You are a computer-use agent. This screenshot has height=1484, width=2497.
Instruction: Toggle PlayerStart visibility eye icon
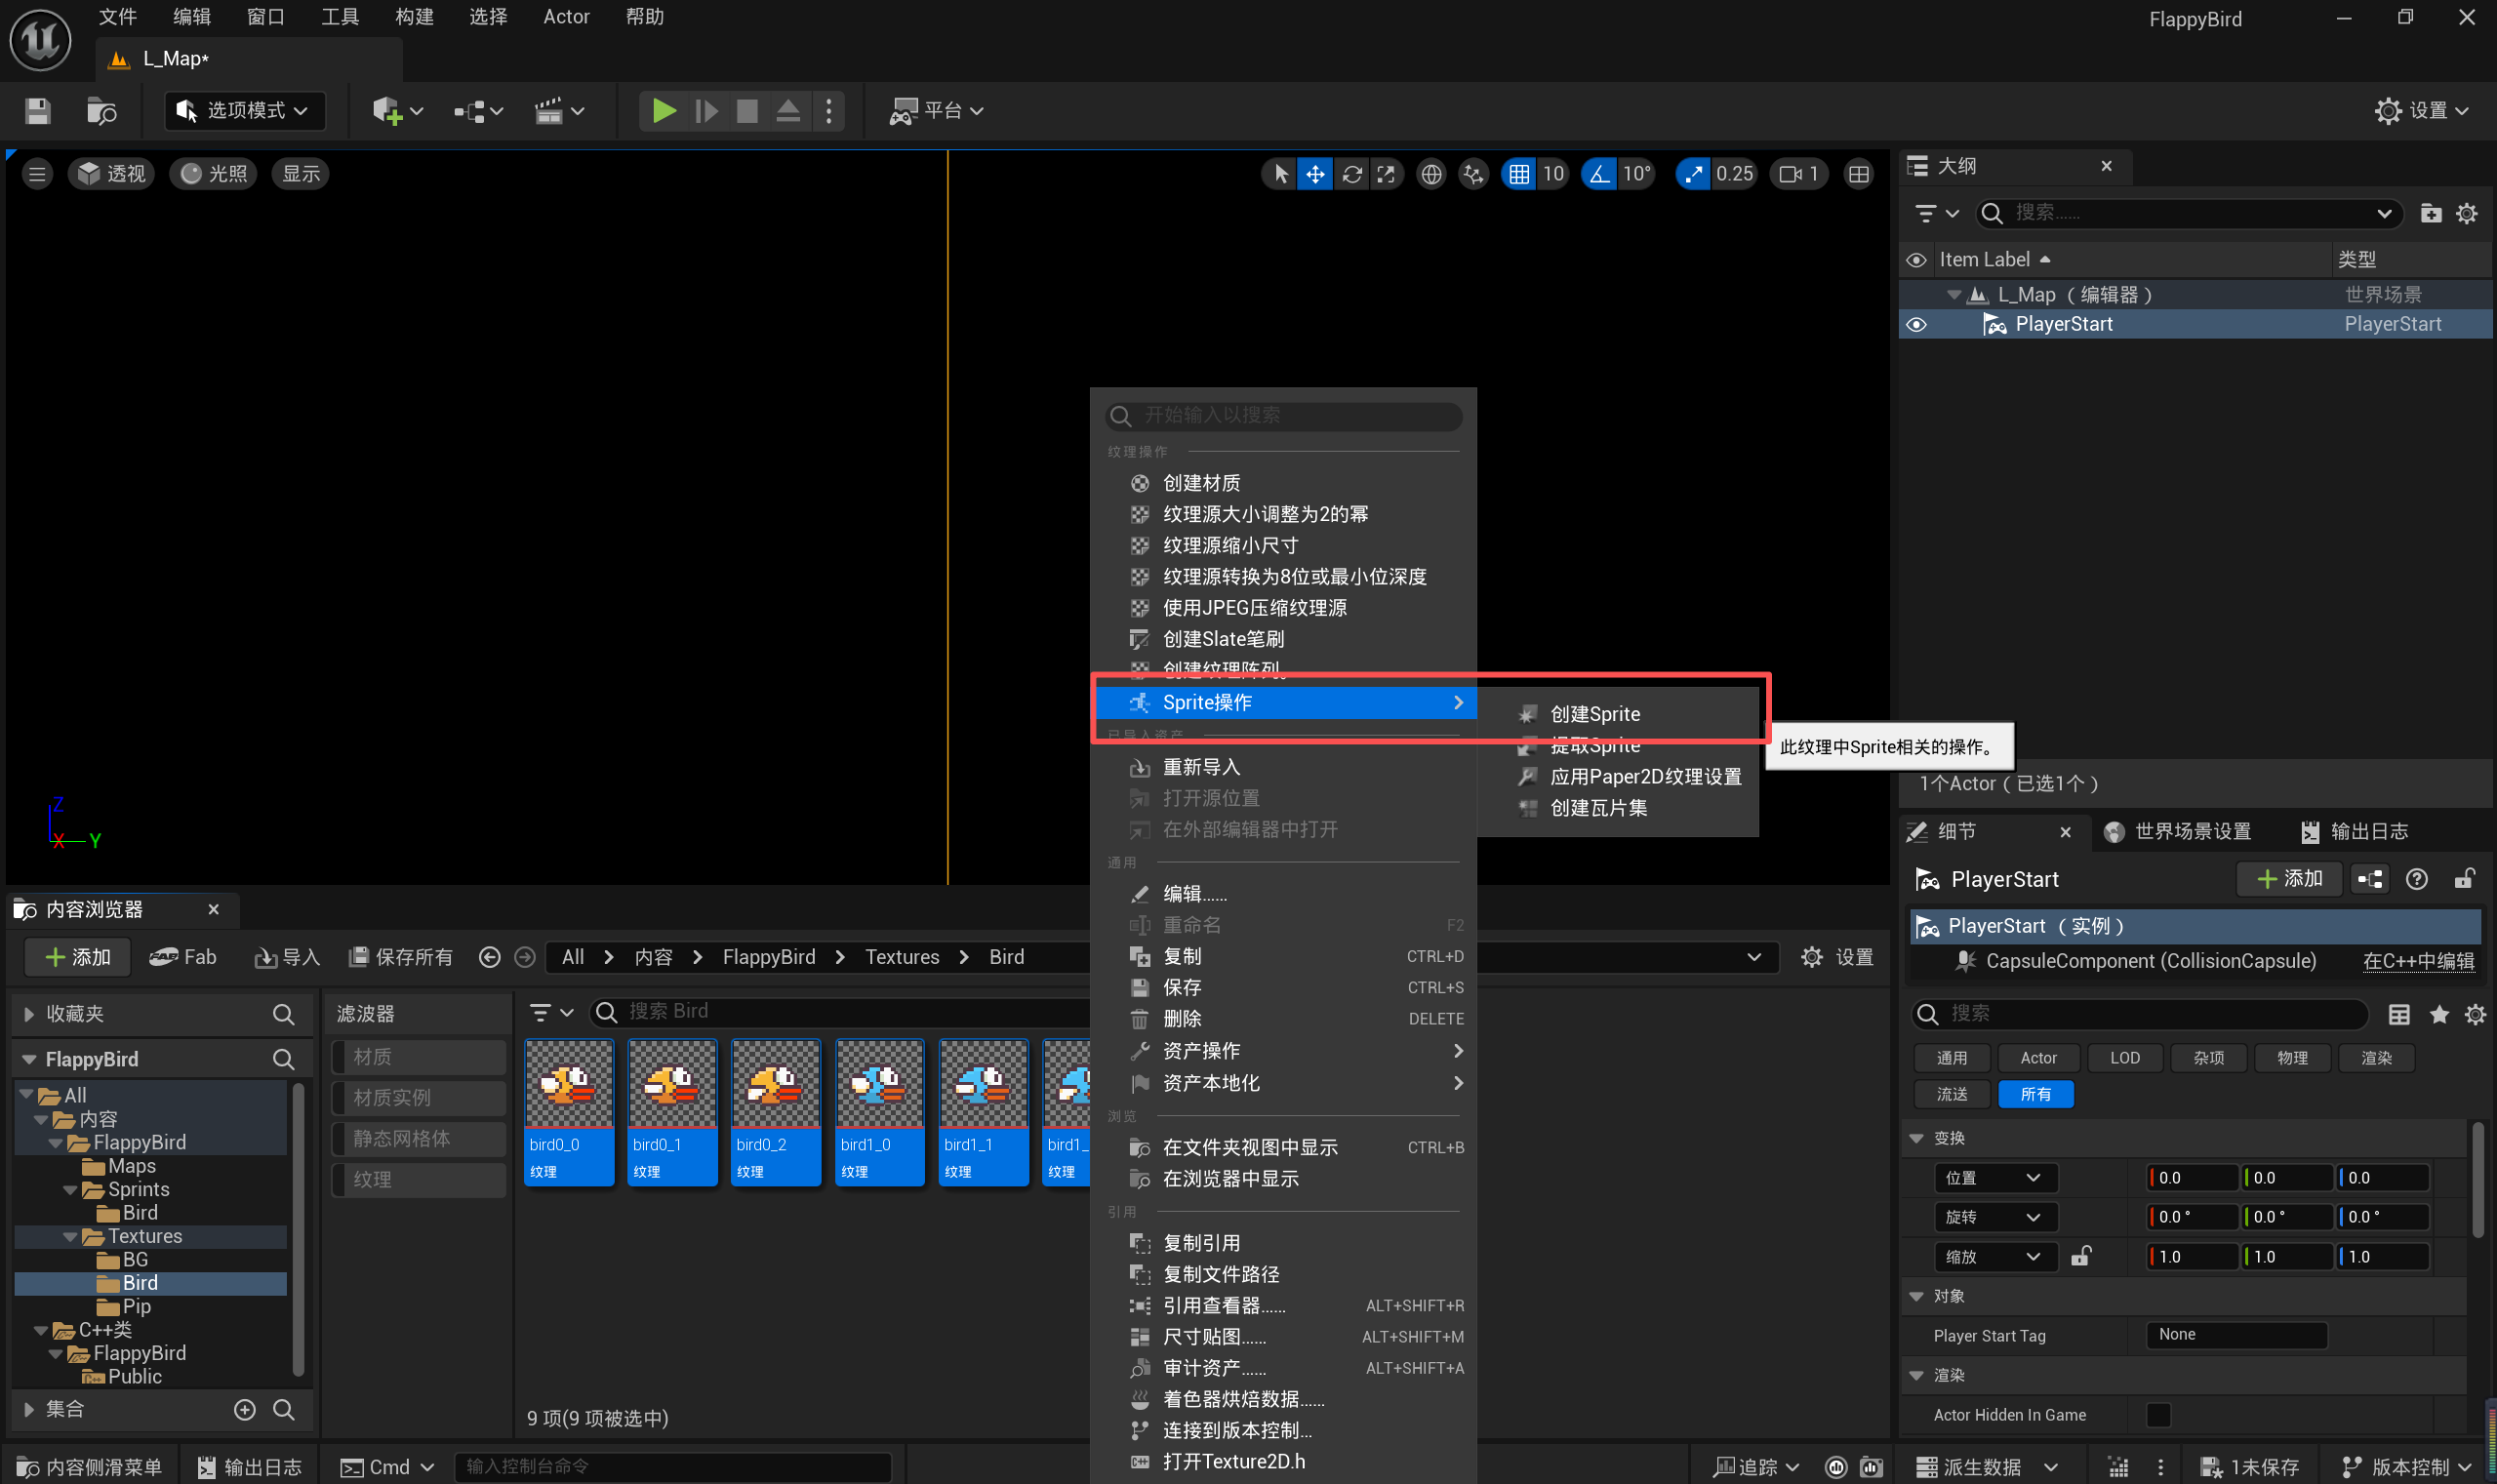1916,324
